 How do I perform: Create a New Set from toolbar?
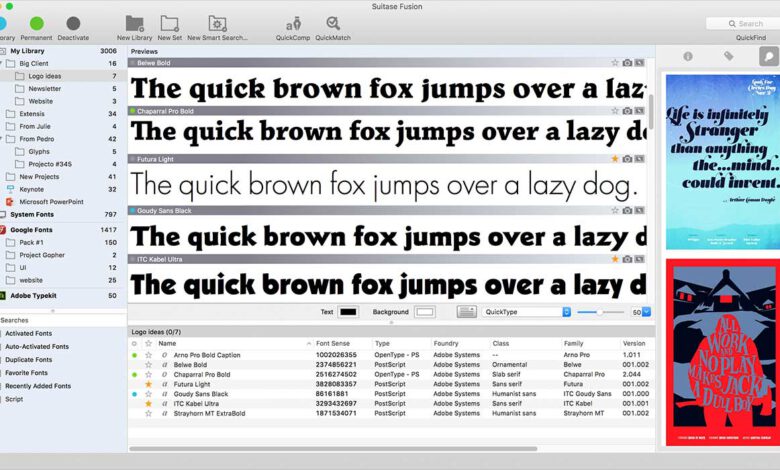169,23
